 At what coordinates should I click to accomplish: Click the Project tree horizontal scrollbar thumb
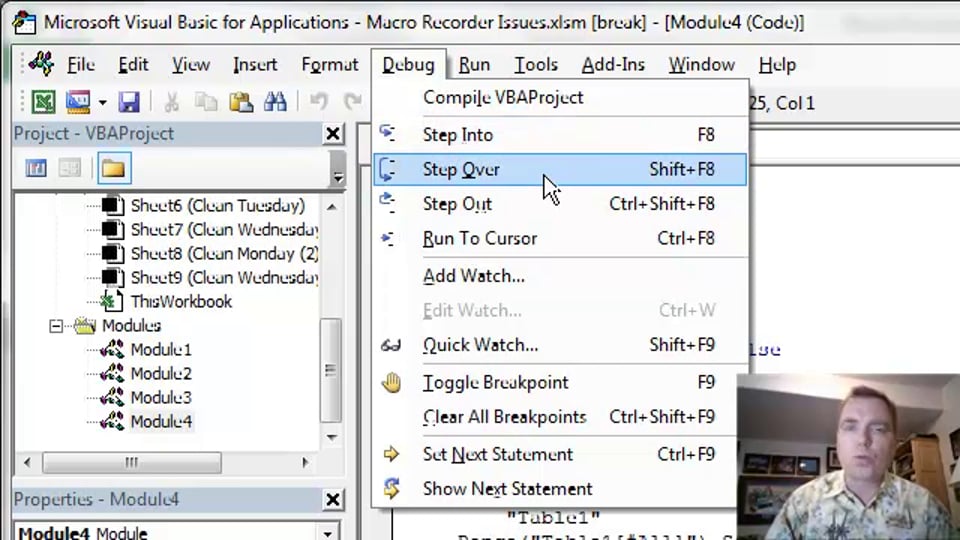(x=132, y=462)
